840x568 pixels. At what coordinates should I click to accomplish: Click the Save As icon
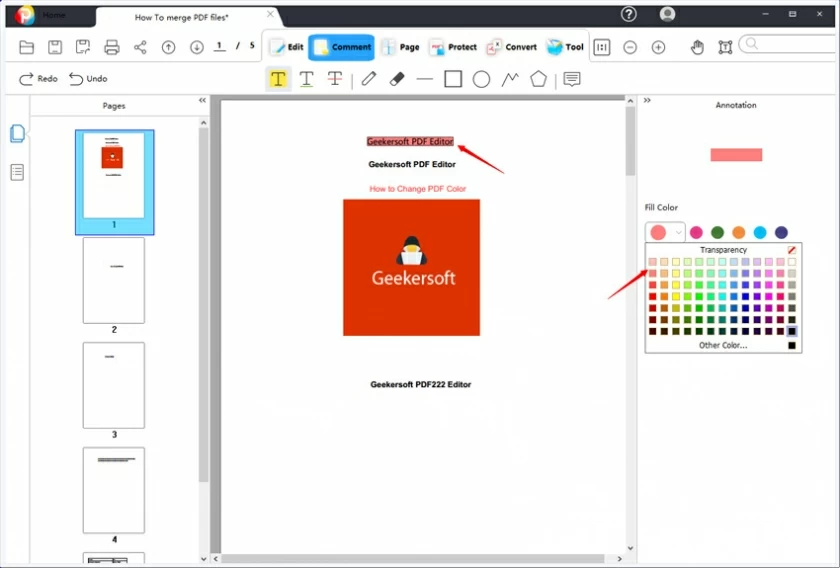coord(83,47)
